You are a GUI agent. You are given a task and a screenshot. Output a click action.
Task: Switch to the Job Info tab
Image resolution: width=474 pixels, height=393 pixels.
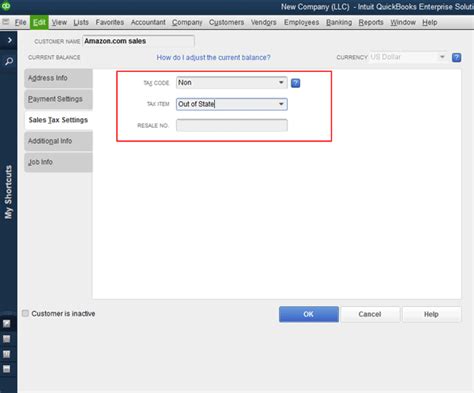click(x=58, y=162)
